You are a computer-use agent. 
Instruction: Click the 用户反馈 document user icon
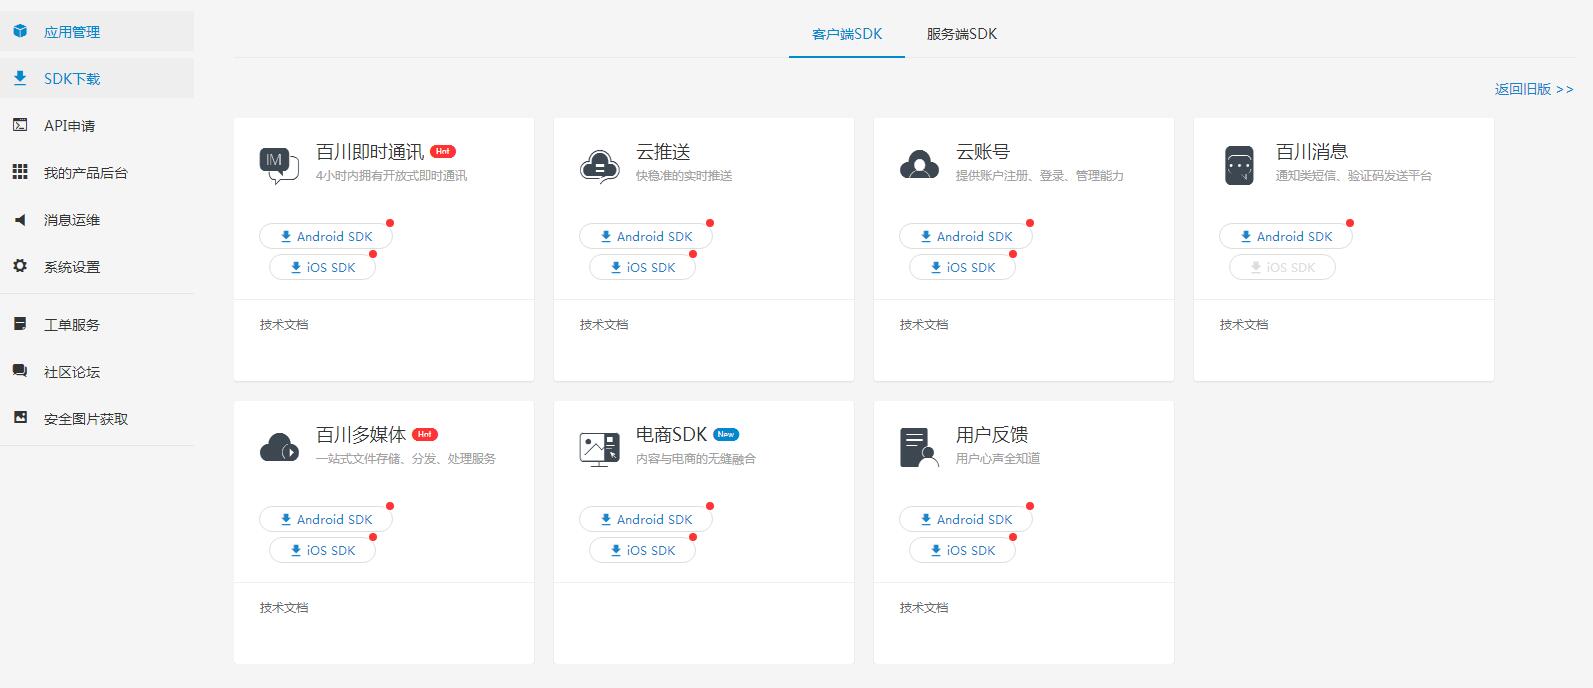coord(919,448)
